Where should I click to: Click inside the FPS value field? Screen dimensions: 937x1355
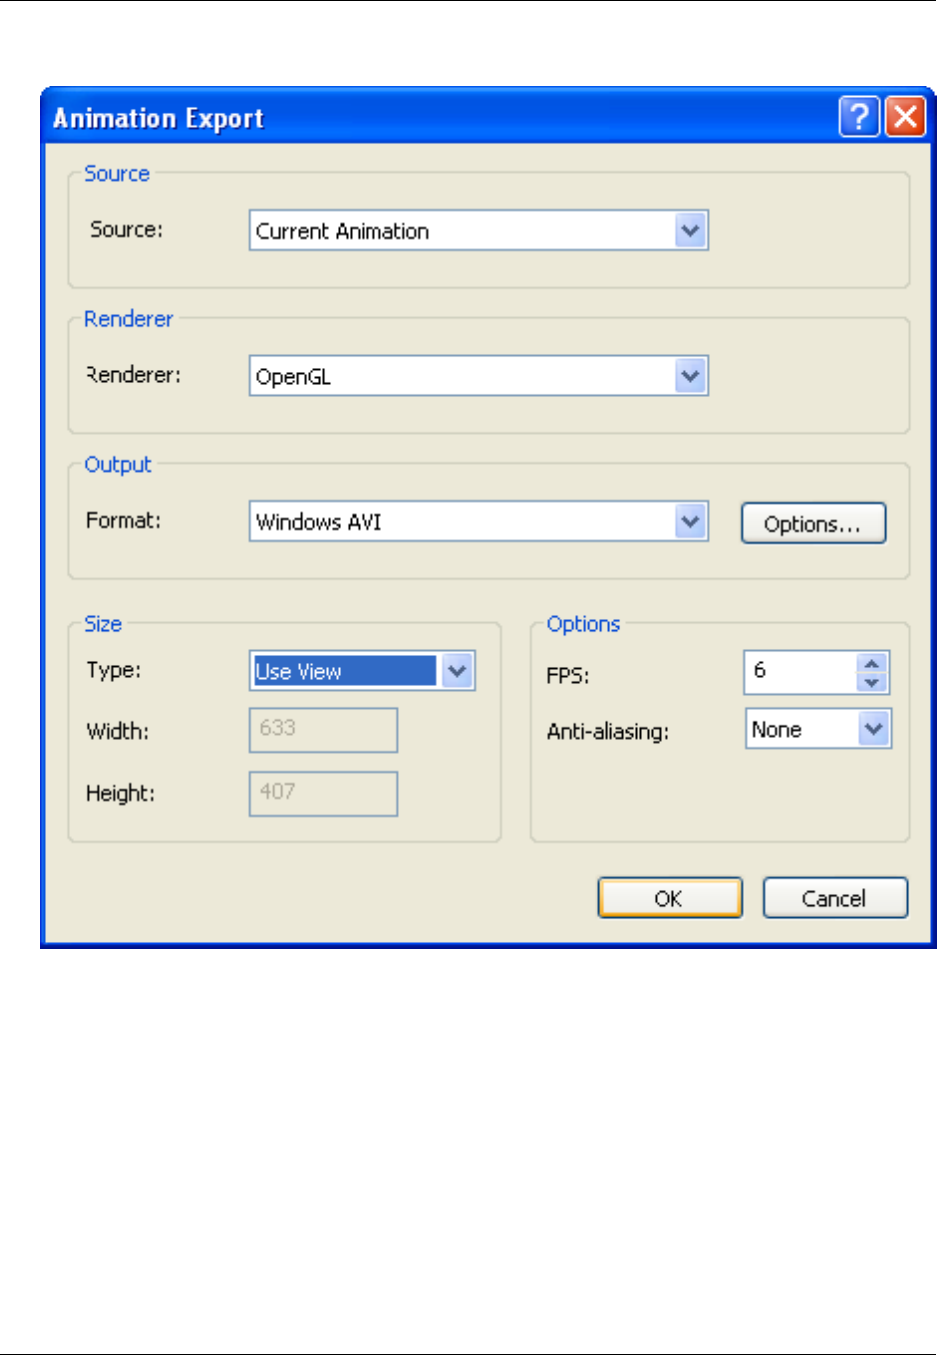[801, 672]
